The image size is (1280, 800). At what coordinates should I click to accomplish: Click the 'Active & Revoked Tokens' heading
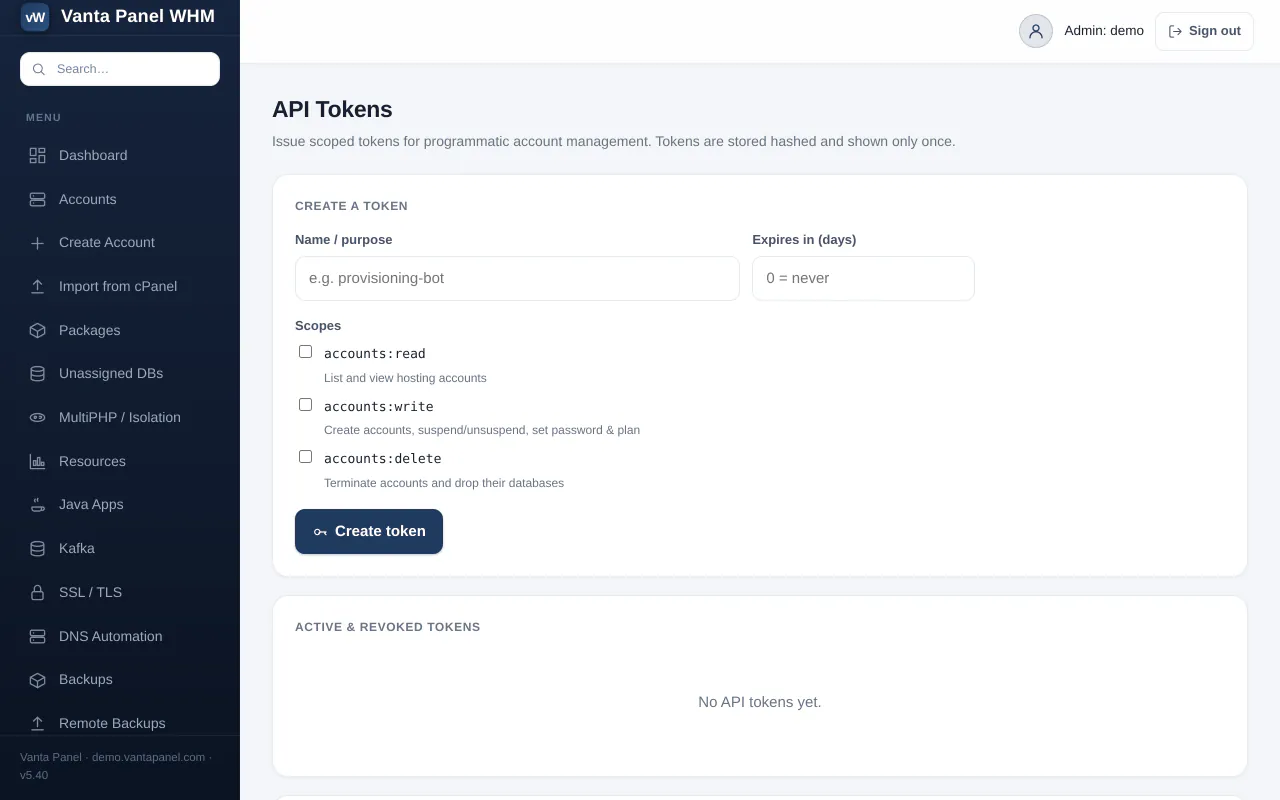[388, 627]
